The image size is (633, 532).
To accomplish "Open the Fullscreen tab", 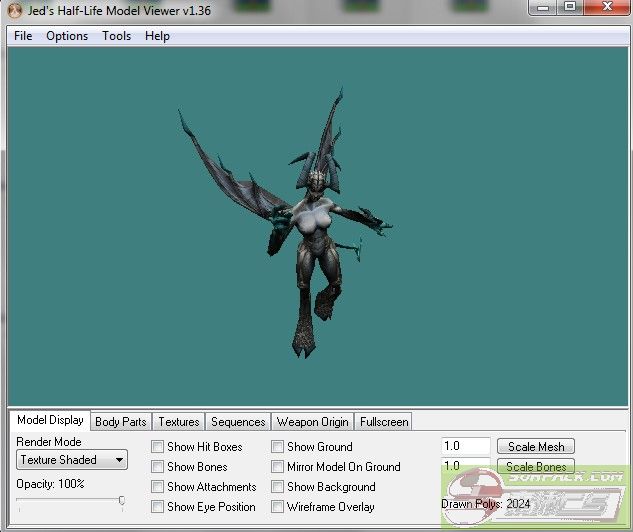I will coord(383,422).
